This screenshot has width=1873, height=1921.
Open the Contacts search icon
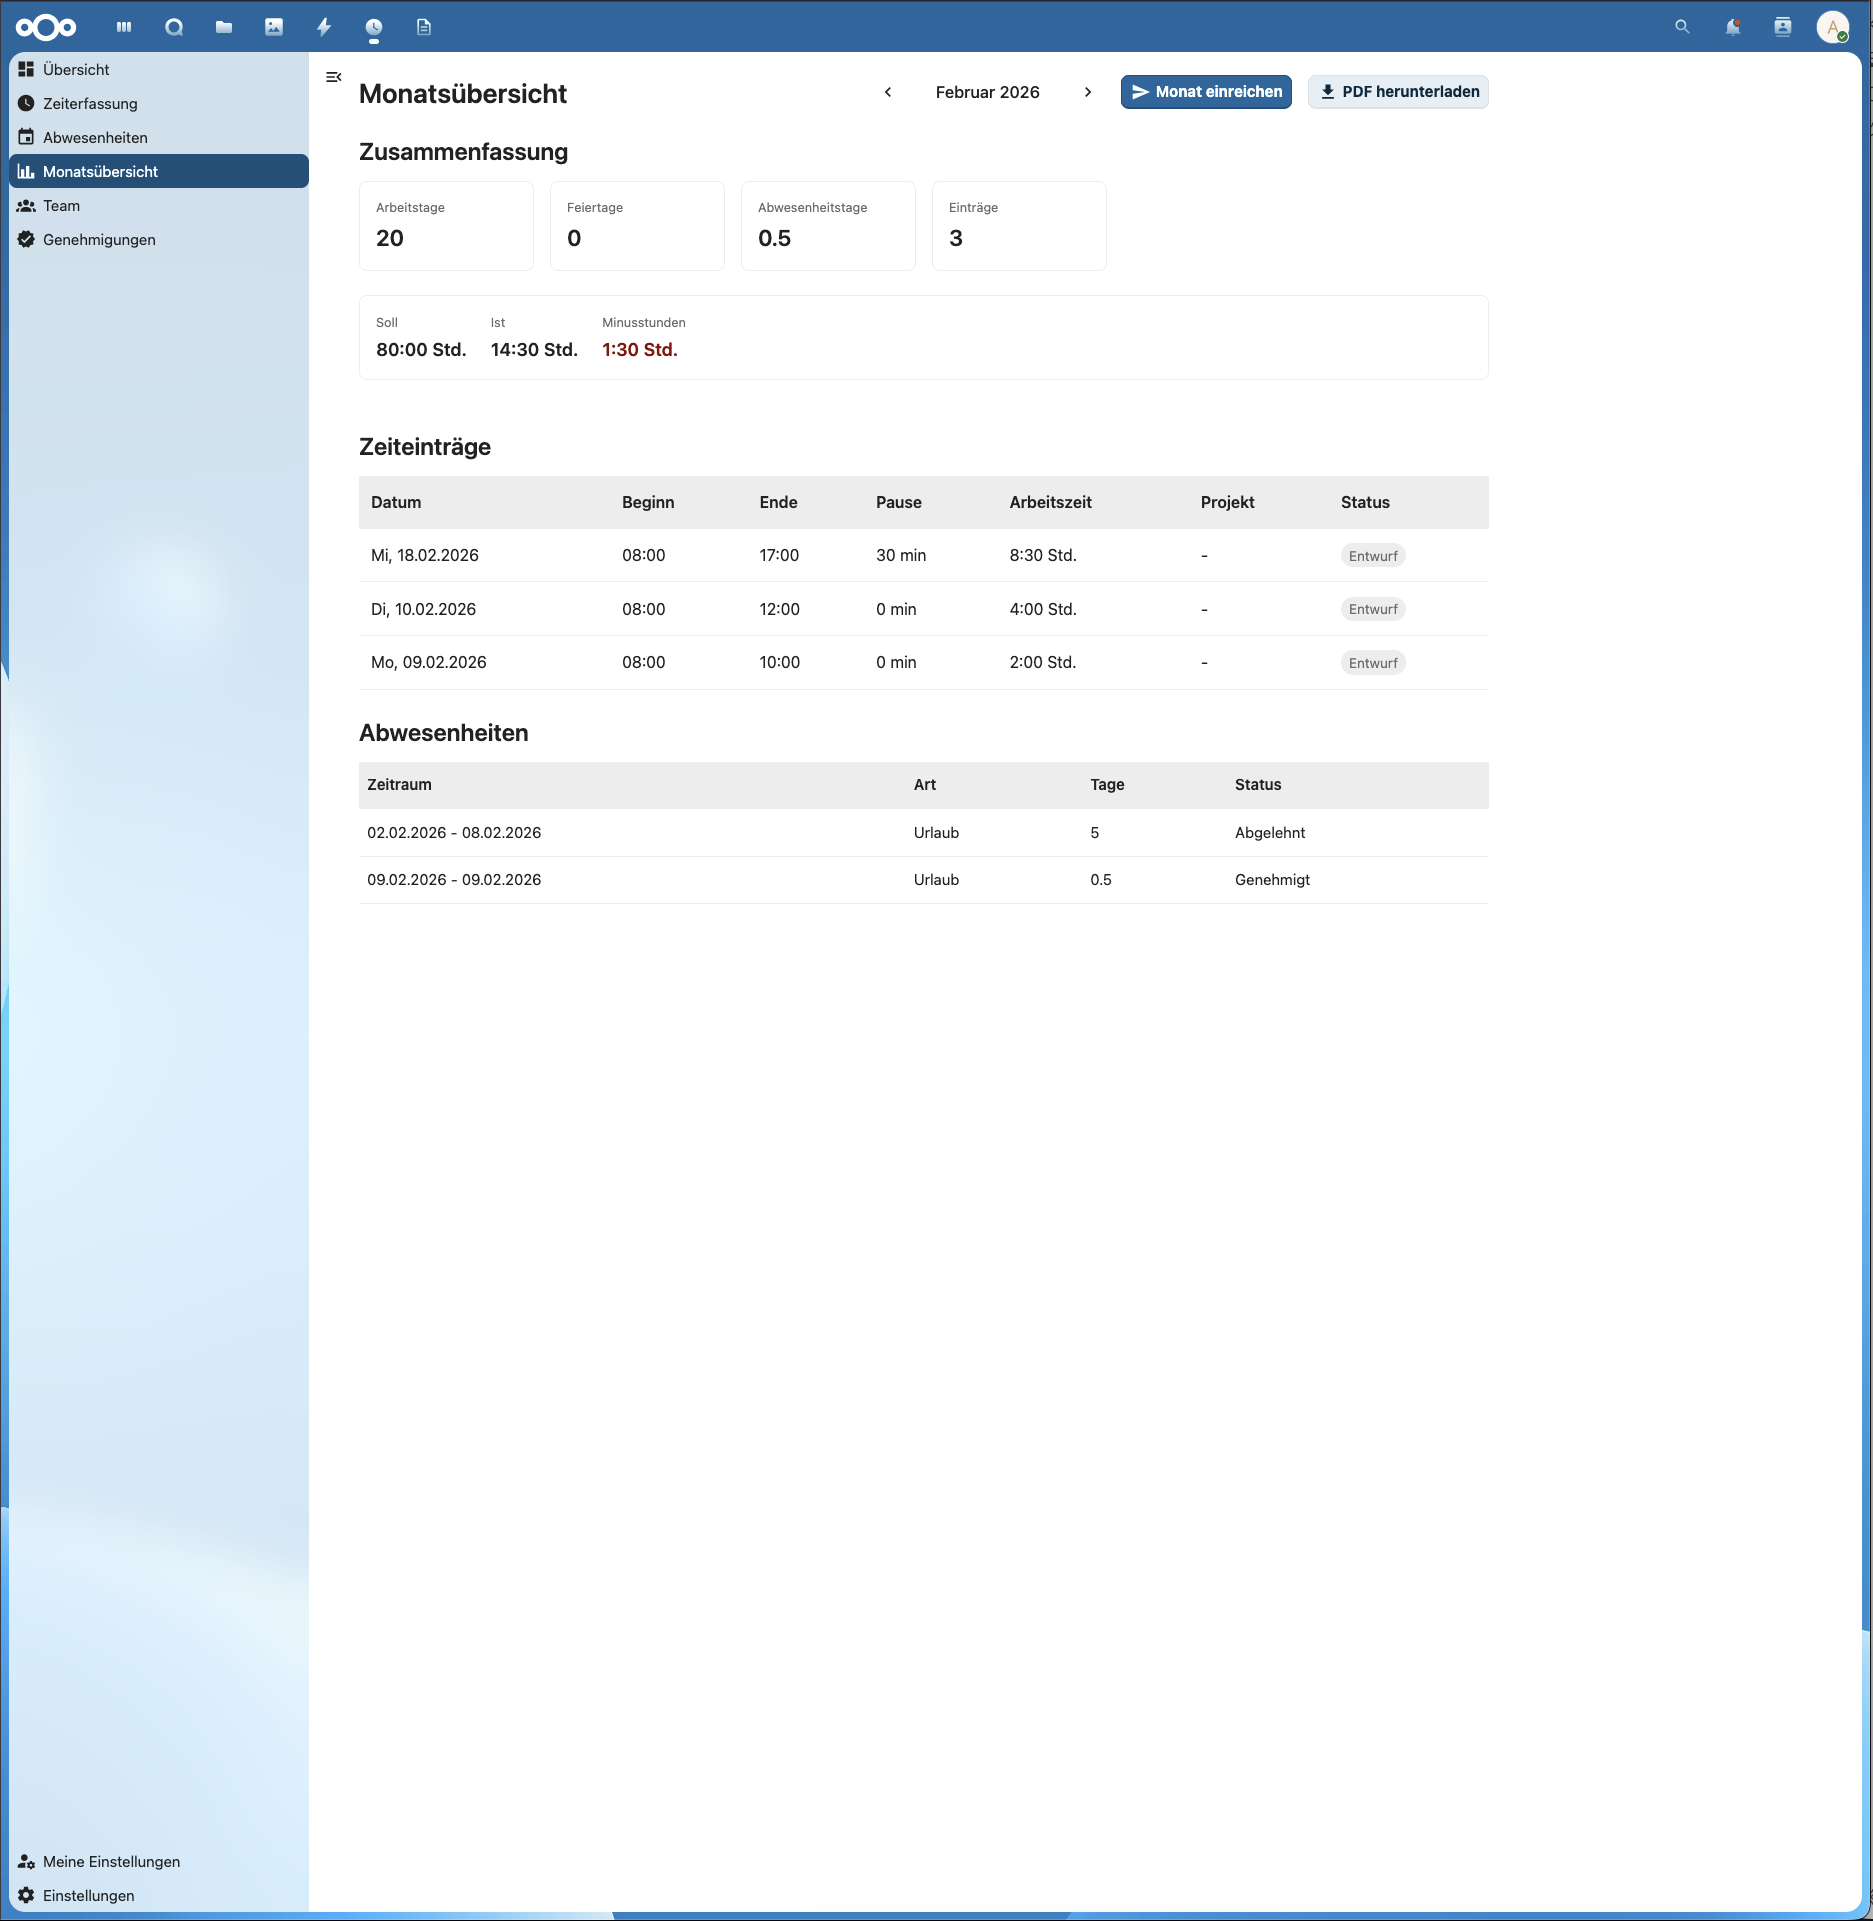(x=1783, y=26)
